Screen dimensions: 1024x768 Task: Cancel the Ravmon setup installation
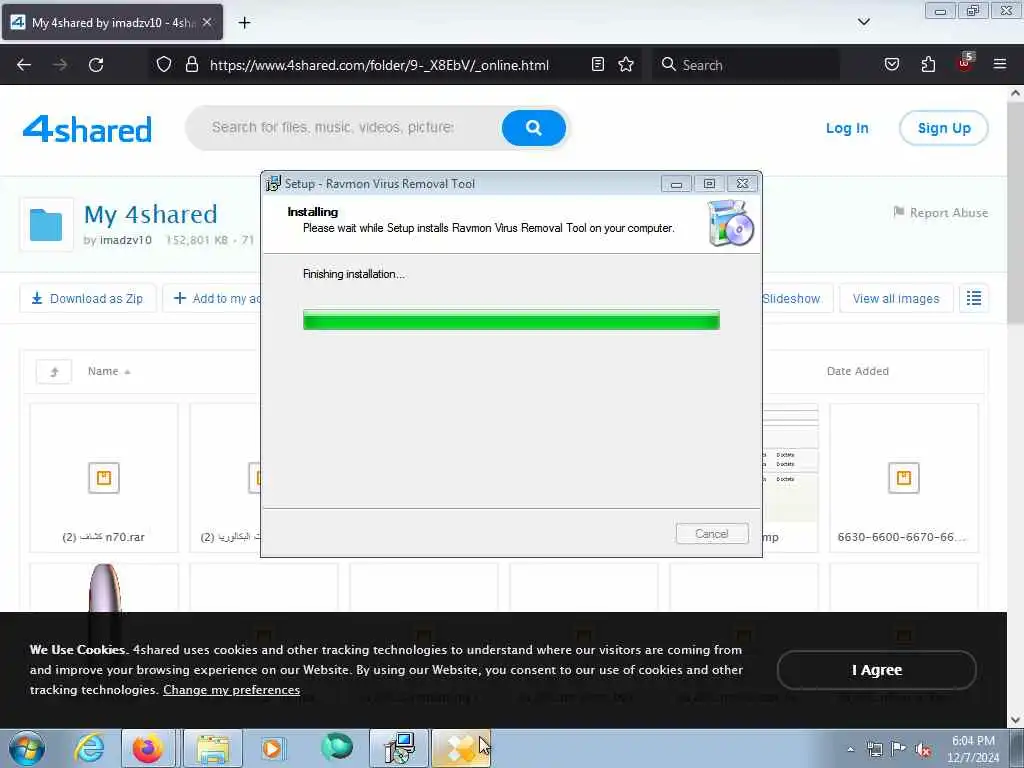(x=712, y=534)
